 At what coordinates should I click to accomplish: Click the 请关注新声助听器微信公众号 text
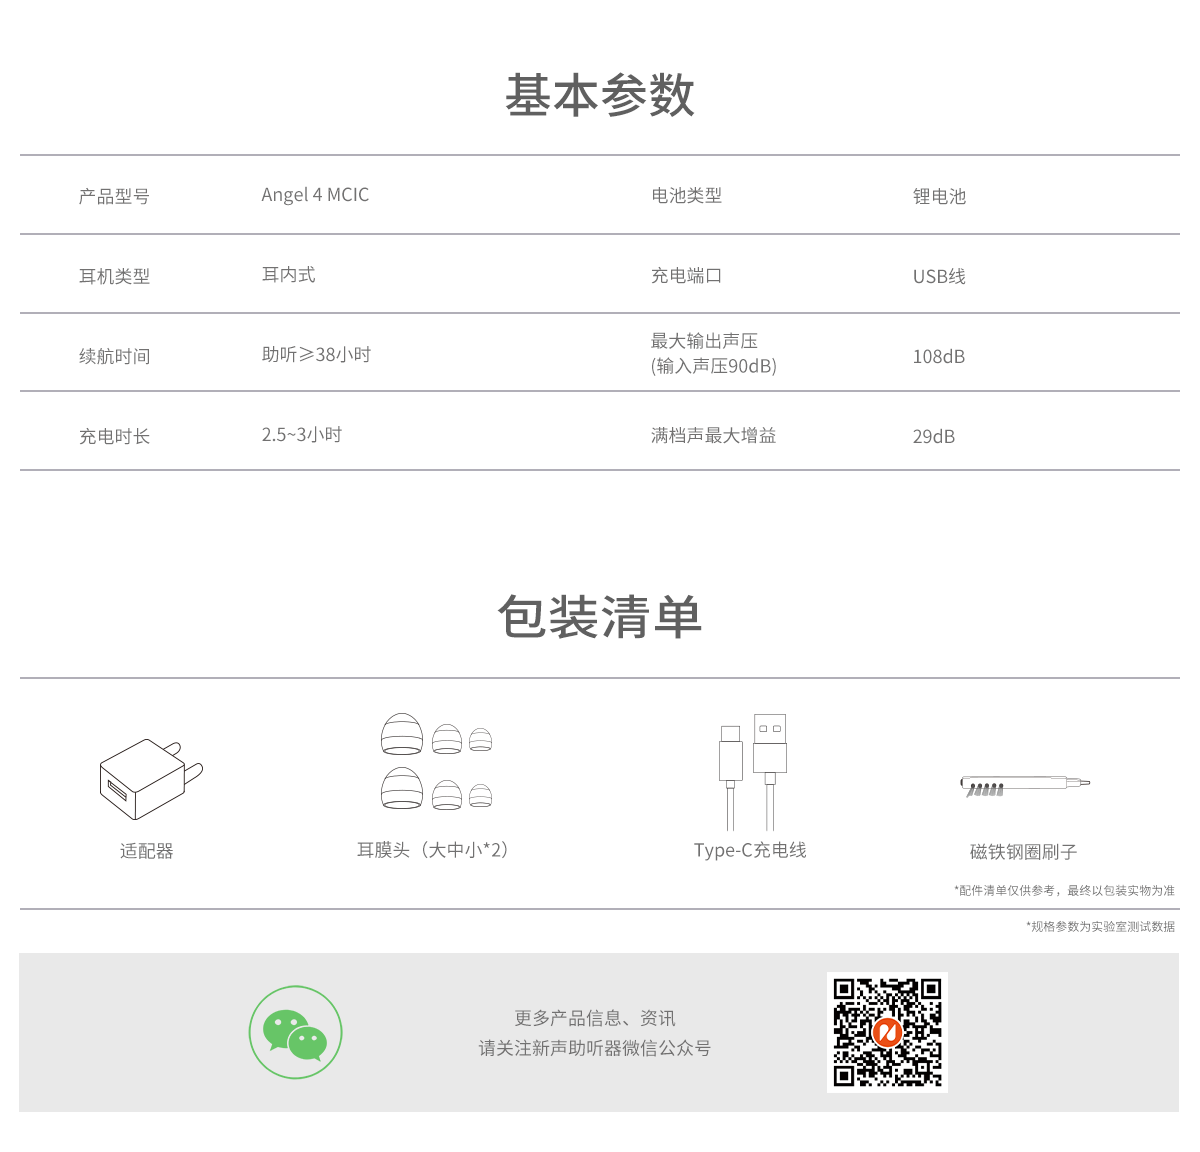pos(594,1048)
